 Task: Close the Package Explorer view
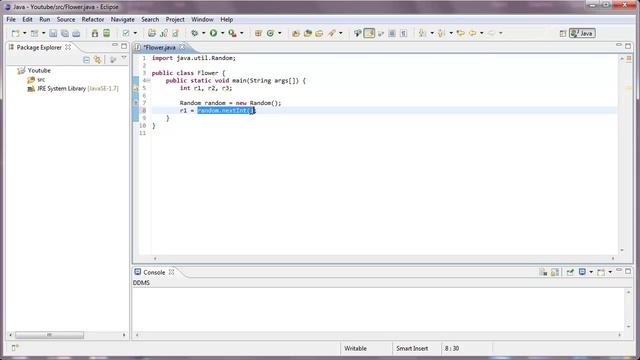68,47
